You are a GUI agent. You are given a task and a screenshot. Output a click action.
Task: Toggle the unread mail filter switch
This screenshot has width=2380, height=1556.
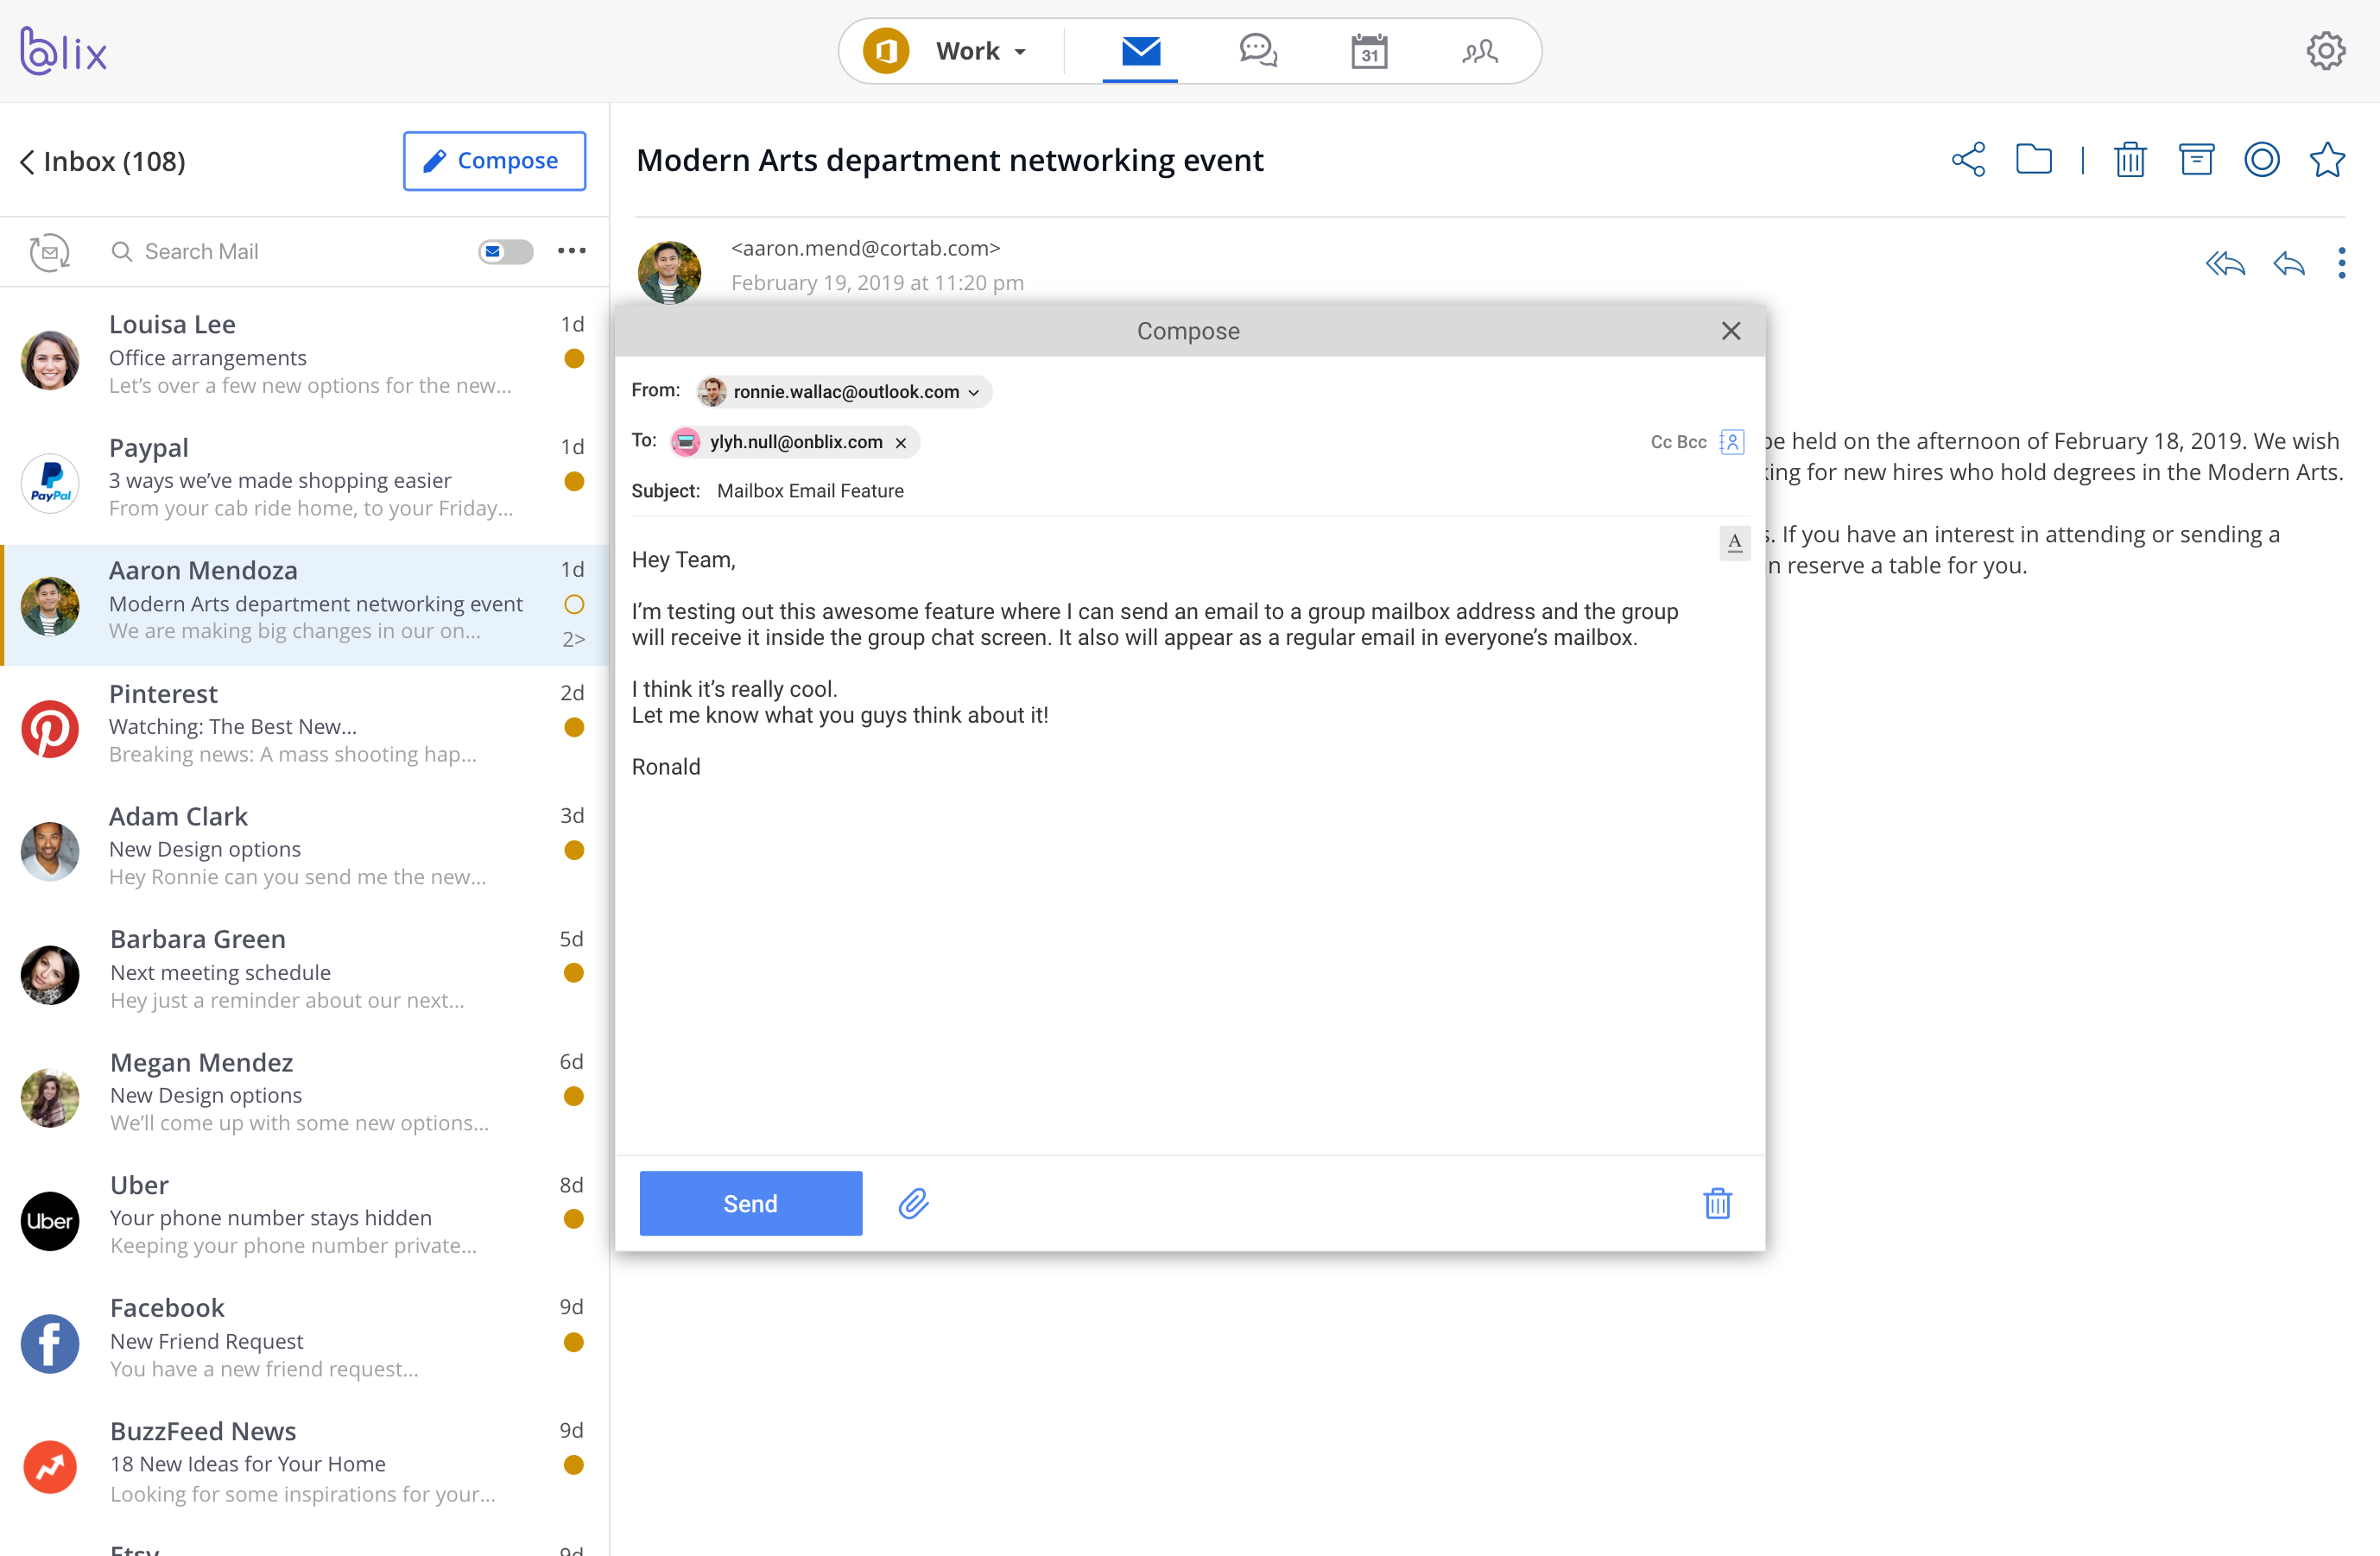pos(505,252)
